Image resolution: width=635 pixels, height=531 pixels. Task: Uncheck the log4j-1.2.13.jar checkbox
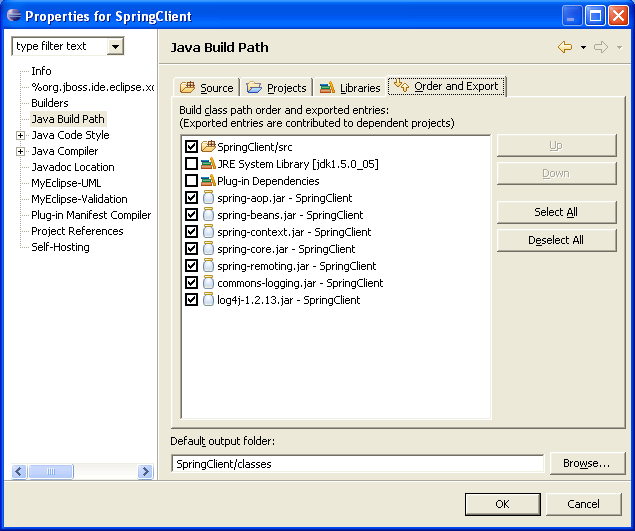tap(191, 299)
